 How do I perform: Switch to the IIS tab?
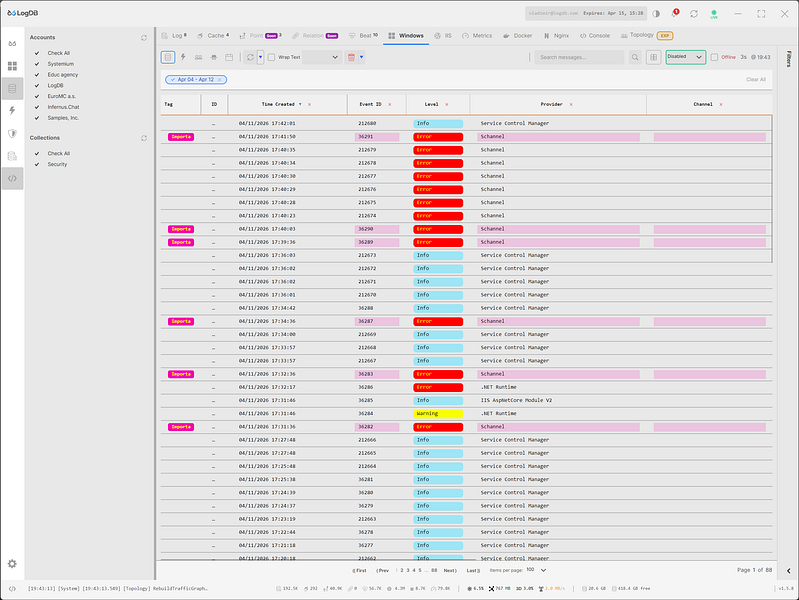[443, 36]
